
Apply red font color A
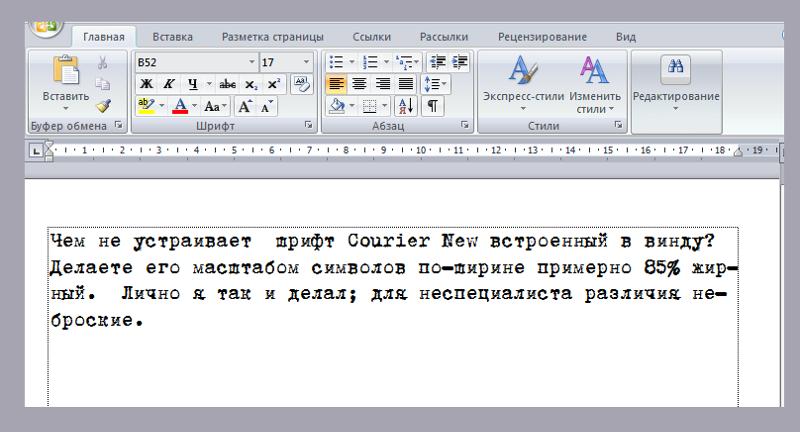tap(180, 106)
